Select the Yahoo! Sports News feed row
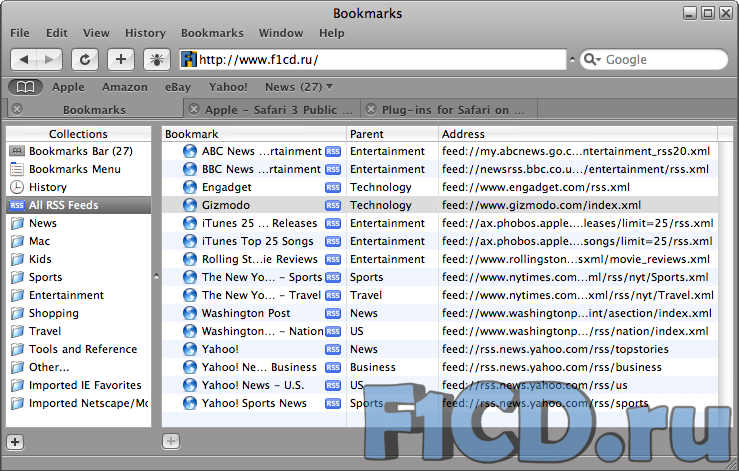 click(x=440, y=403)
